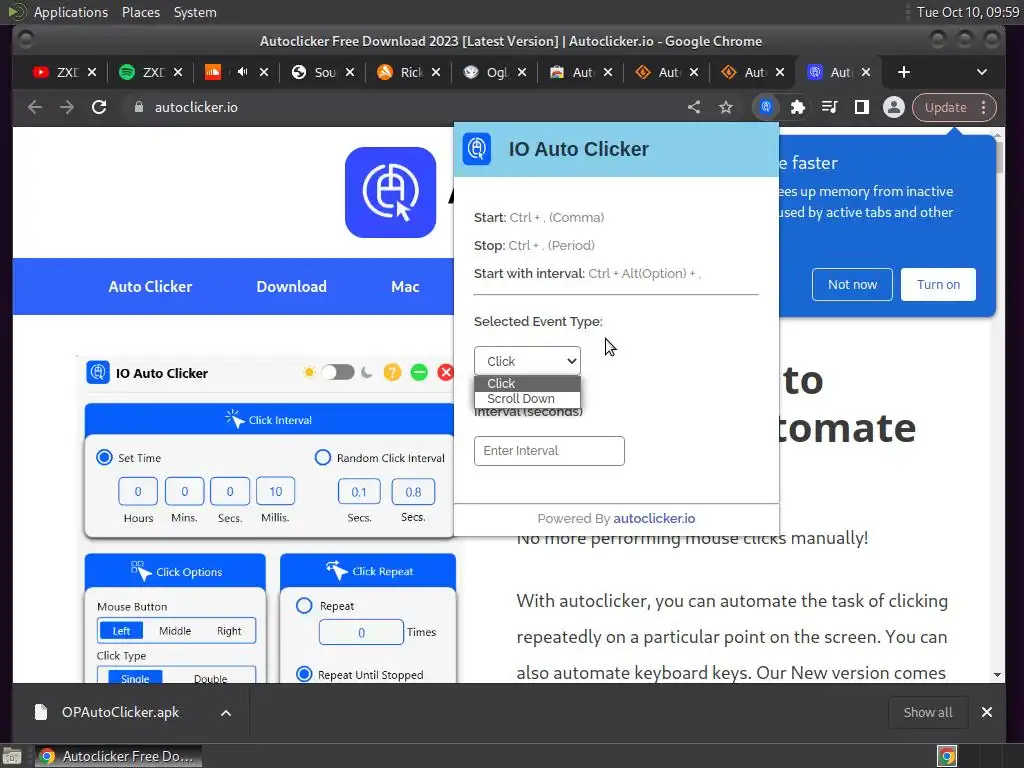Viewport: 1024px width, 768px height.
Task: Open the media control playlist icon
Action: pos(829,107)
